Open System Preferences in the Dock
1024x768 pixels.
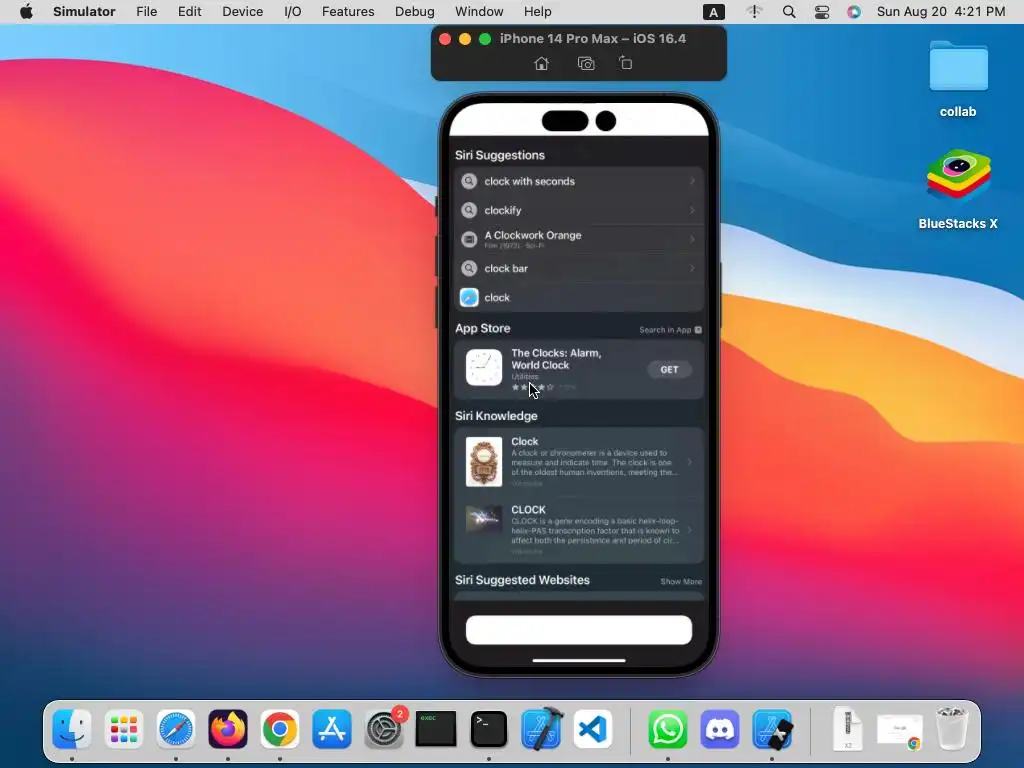(x=384, y=729)
